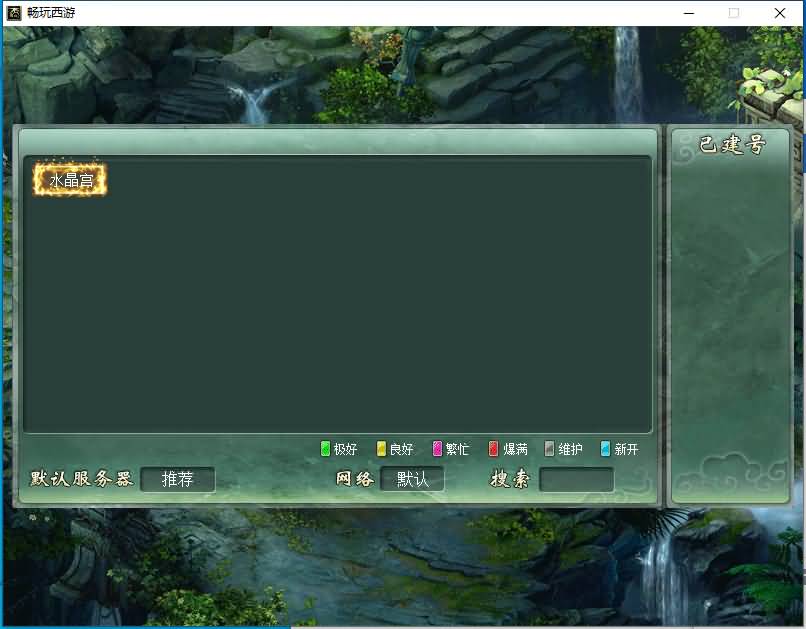Click the yellow 良好 status indicator
The height and width of the screenshot is (629, 806).
click(x=381, y=449)
